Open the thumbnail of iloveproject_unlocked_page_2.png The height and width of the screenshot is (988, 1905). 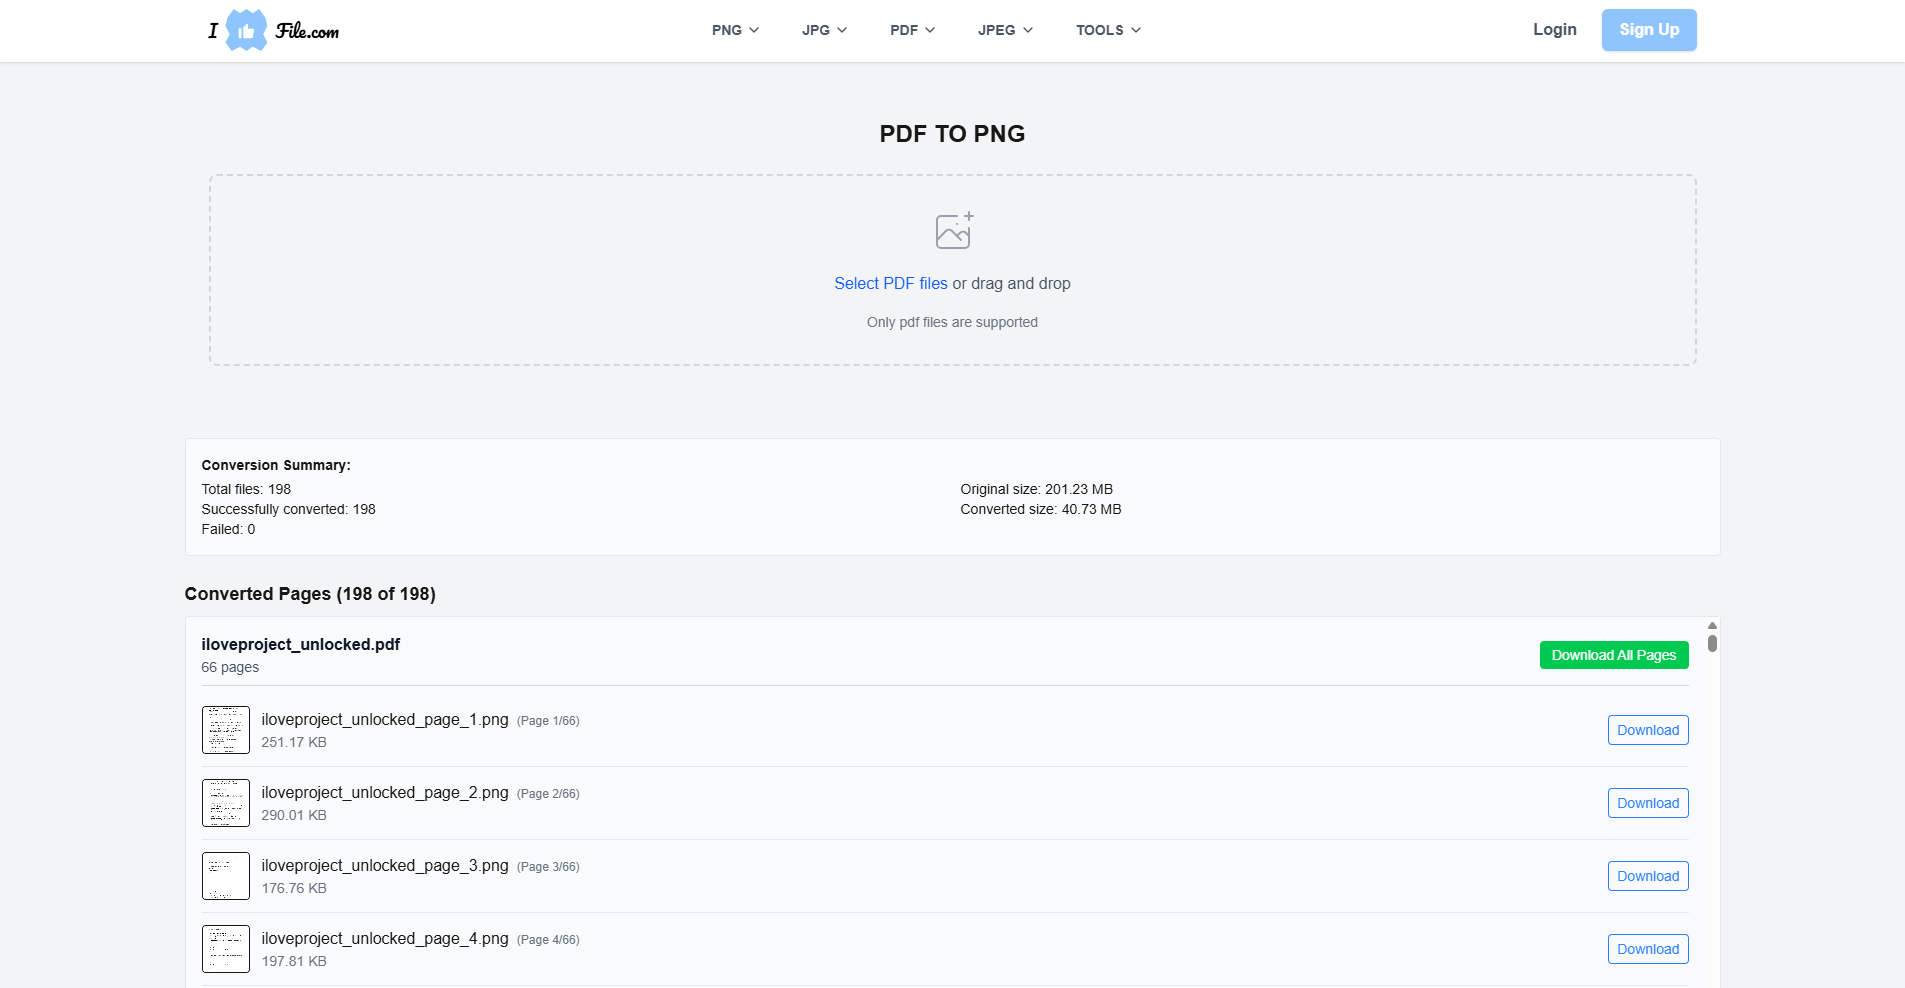[226, 802]
